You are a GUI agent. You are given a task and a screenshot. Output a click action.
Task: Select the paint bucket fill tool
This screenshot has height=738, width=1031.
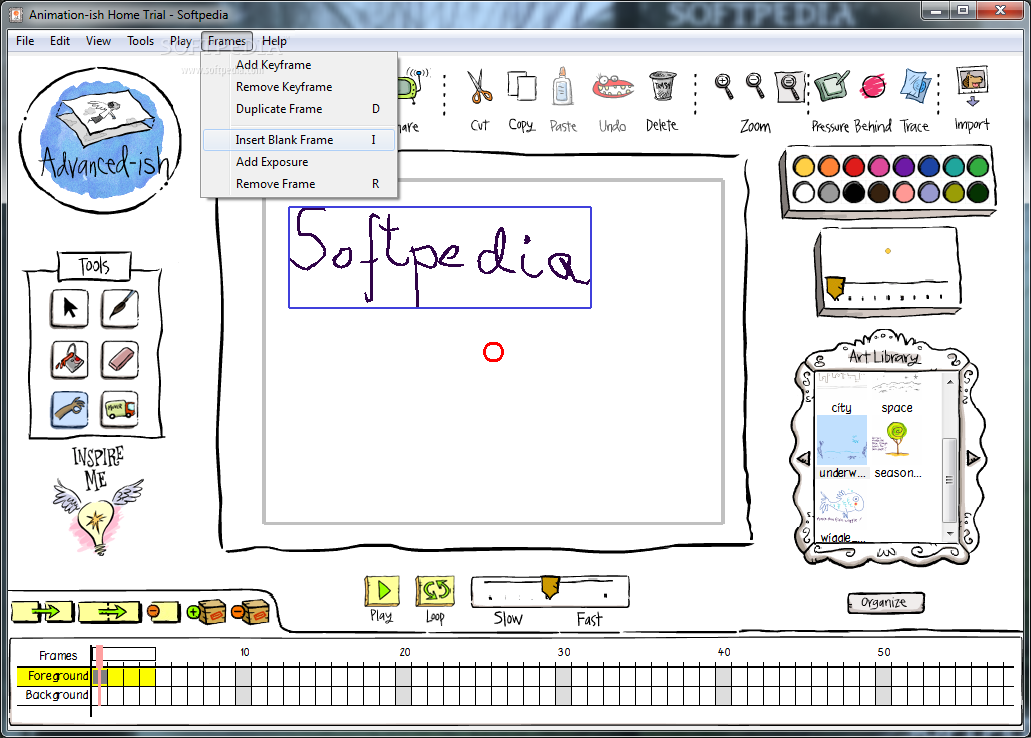69,359
